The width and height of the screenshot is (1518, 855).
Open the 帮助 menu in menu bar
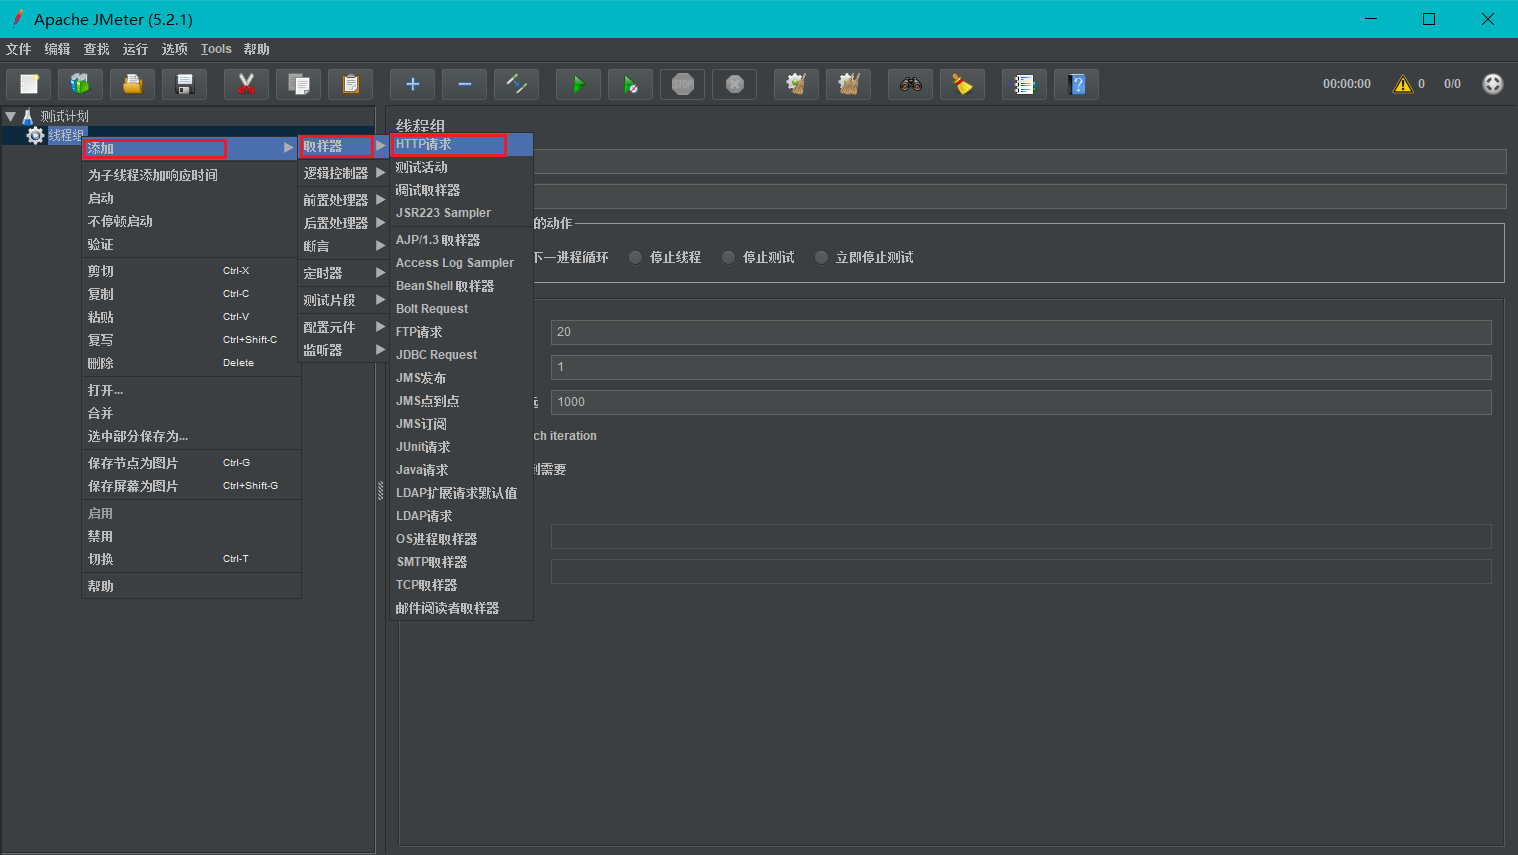point(256,49)
